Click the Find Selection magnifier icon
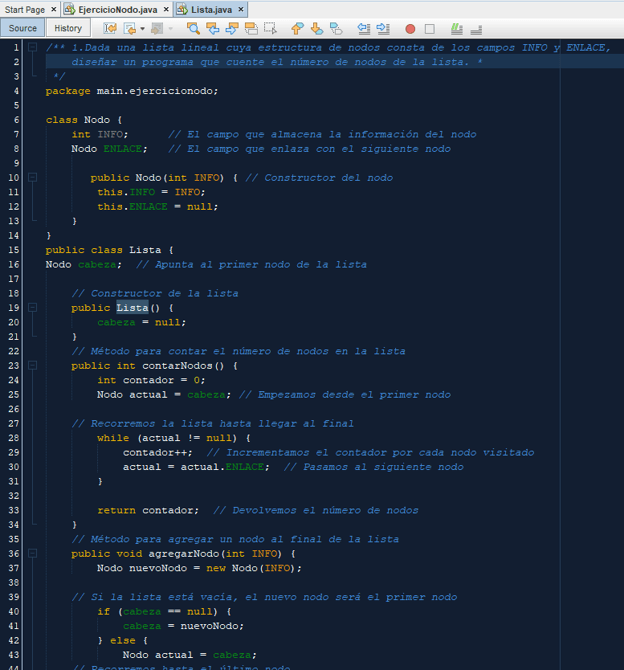The width and height of the screenshot is (624, 670). (193, 29)
